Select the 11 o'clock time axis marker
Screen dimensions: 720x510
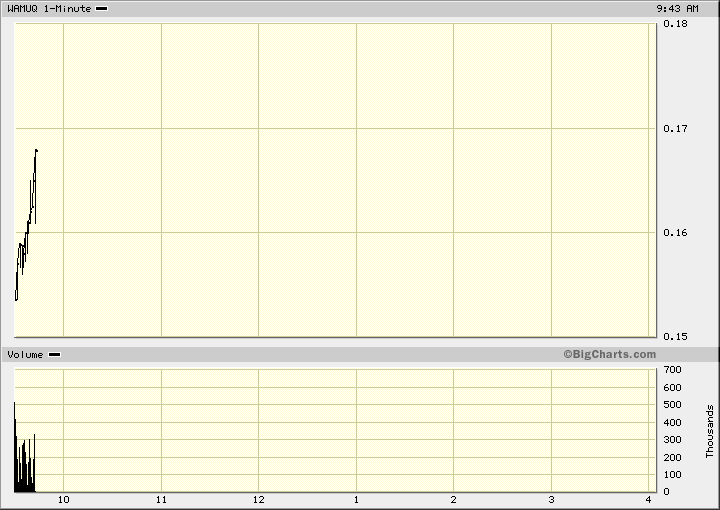coord(161,499)
